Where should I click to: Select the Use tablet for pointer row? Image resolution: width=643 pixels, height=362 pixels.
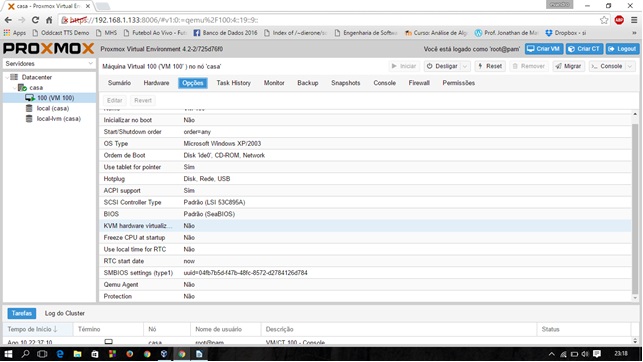click(365, 167)
